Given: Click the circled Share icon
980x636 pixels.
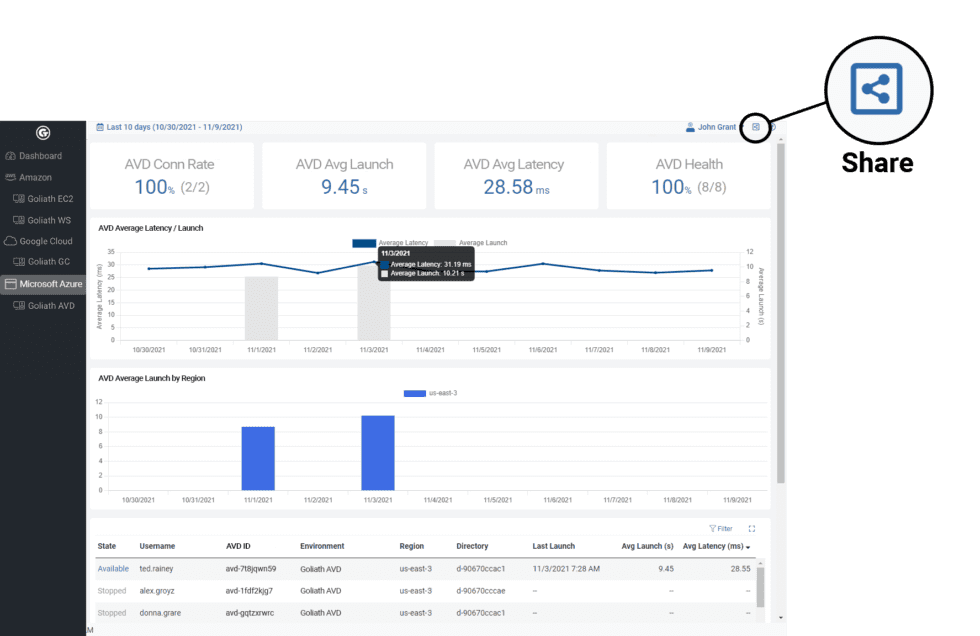Looking at the screenshot, I should point(878,90).
